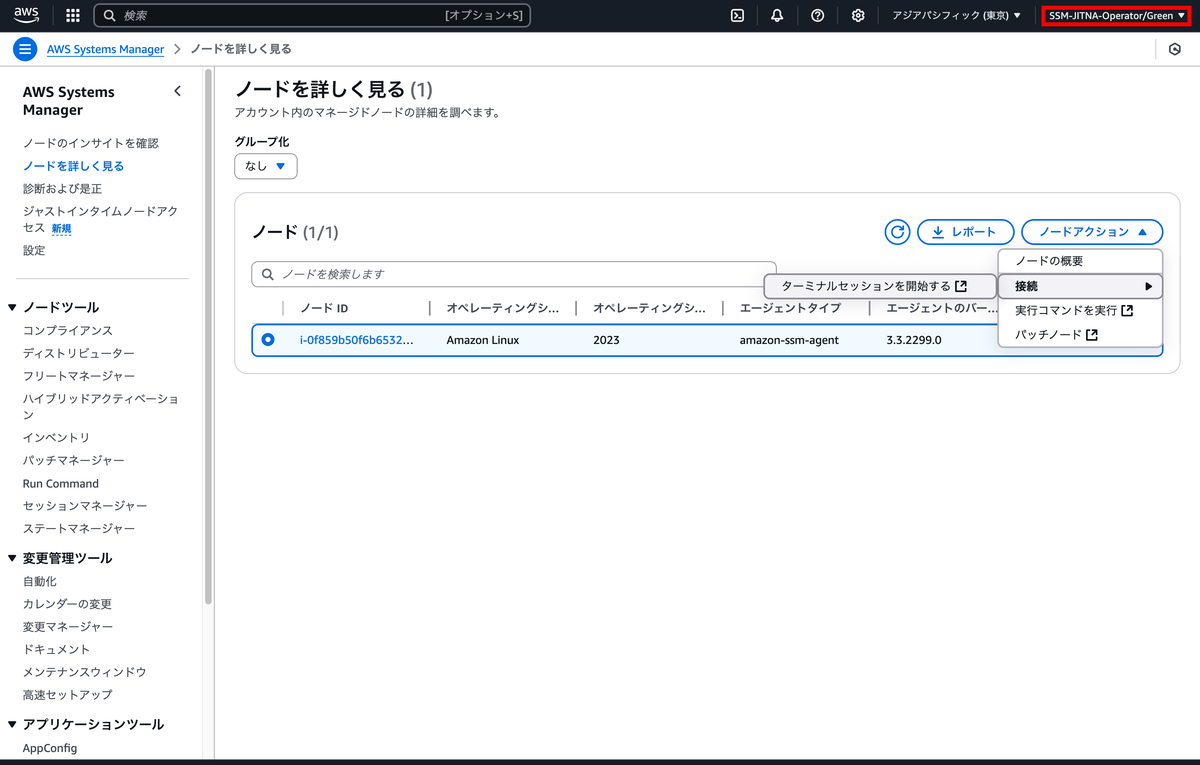The width and height of the screenshot is (1200, 765).
Task: Open ジャストインタイムノードアクセス in sidebar
Action: click(x=100, y=219)
